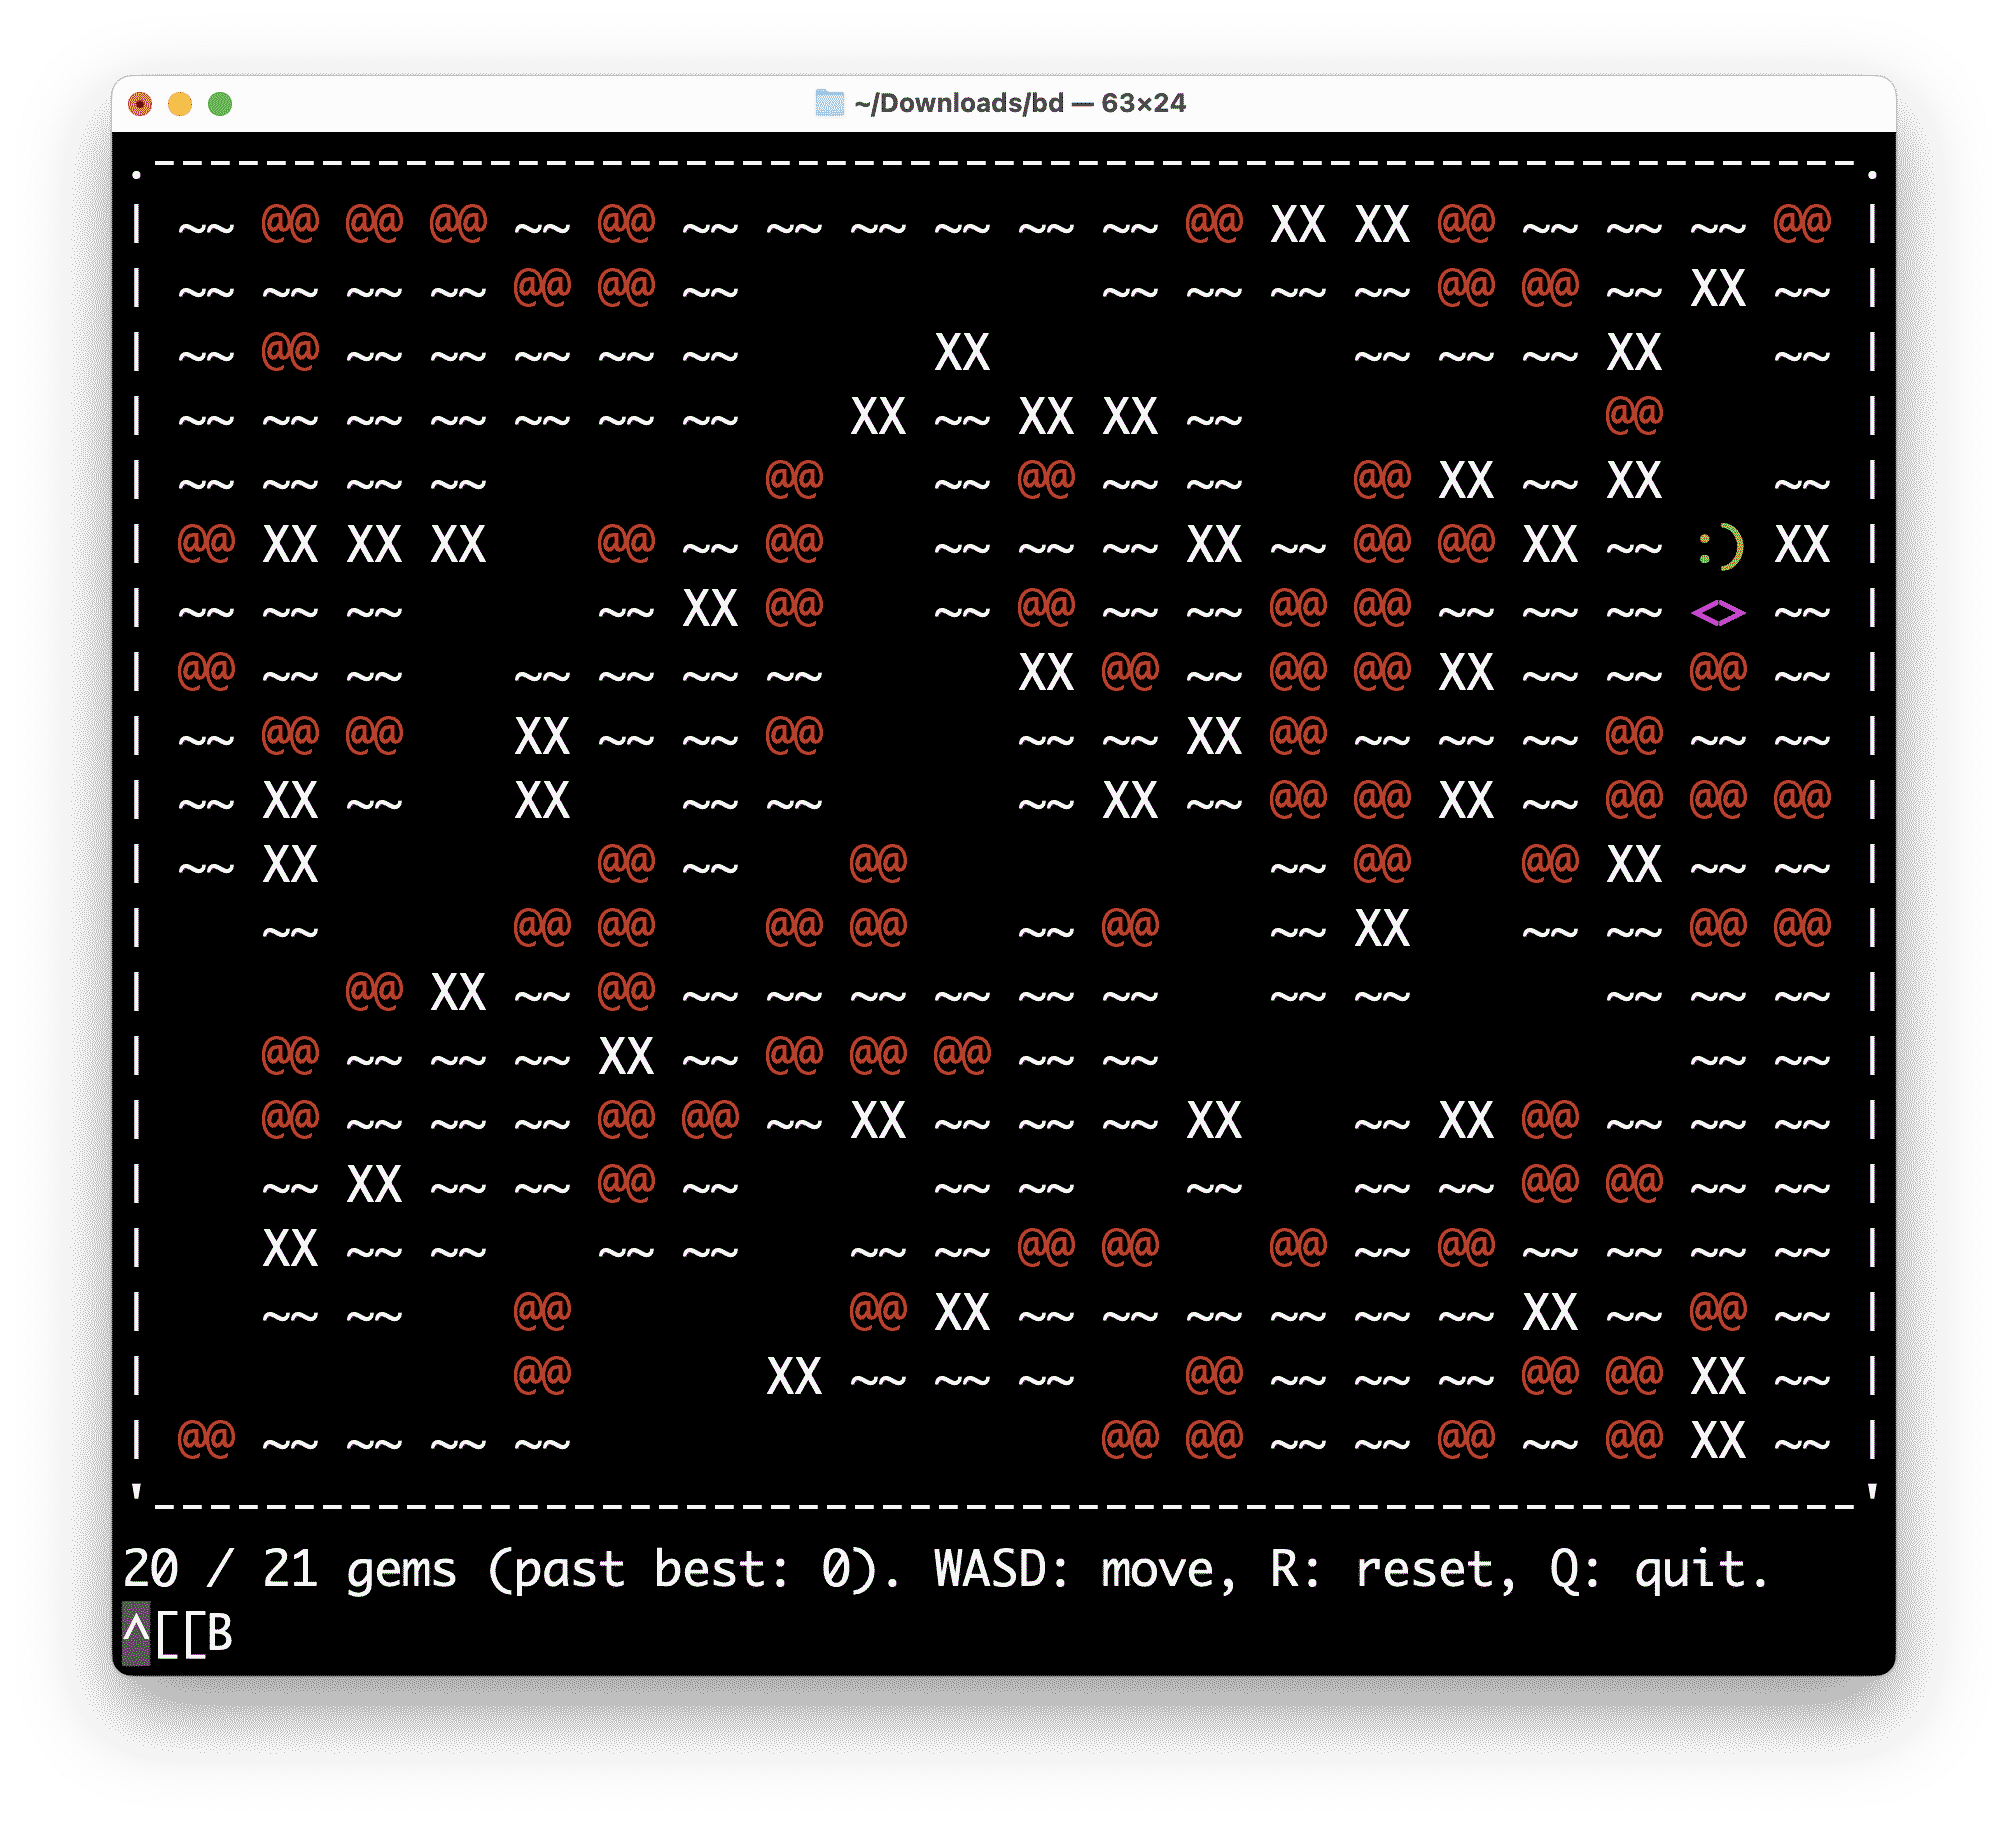Click the green zoom window button

[x=220, y=104]
